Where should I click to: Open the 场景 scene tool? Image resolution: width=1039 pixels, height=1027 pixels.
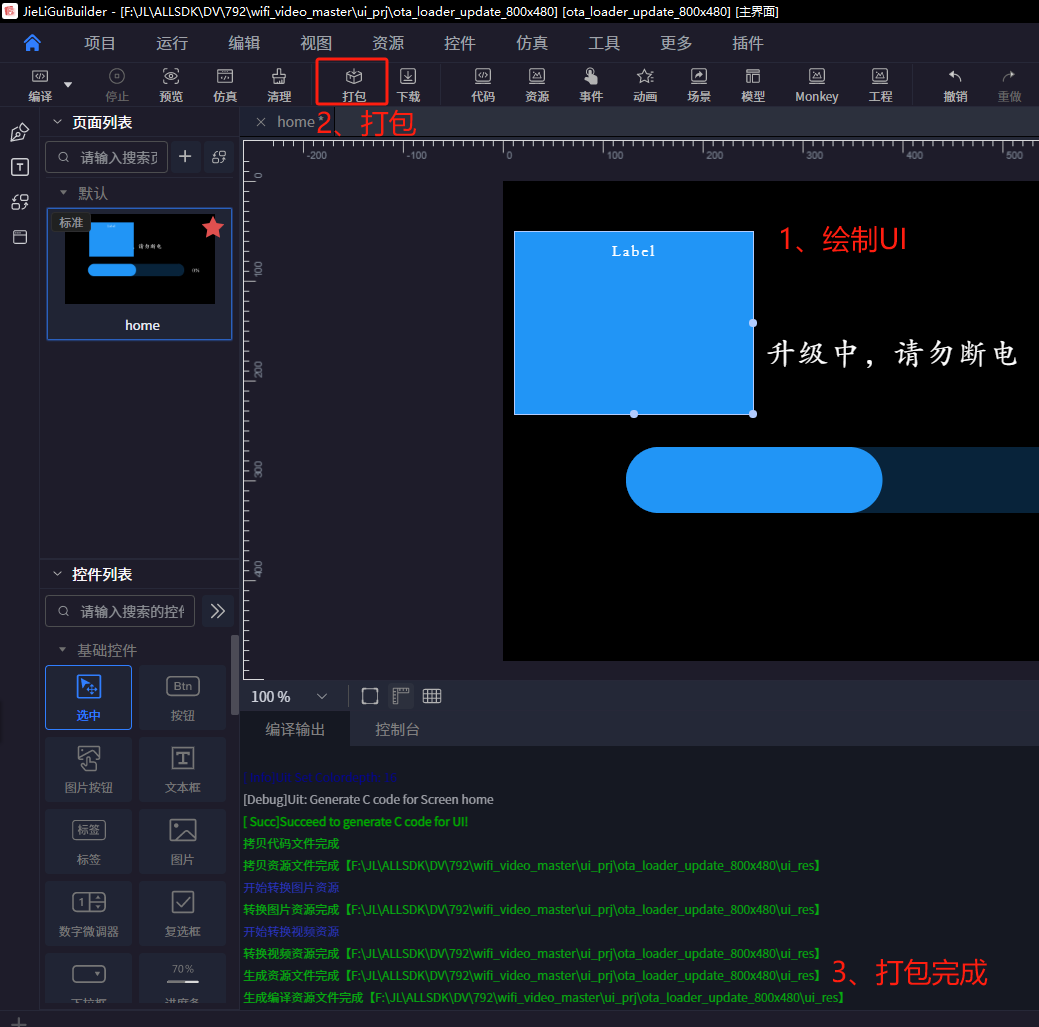(x=699, y=85)
